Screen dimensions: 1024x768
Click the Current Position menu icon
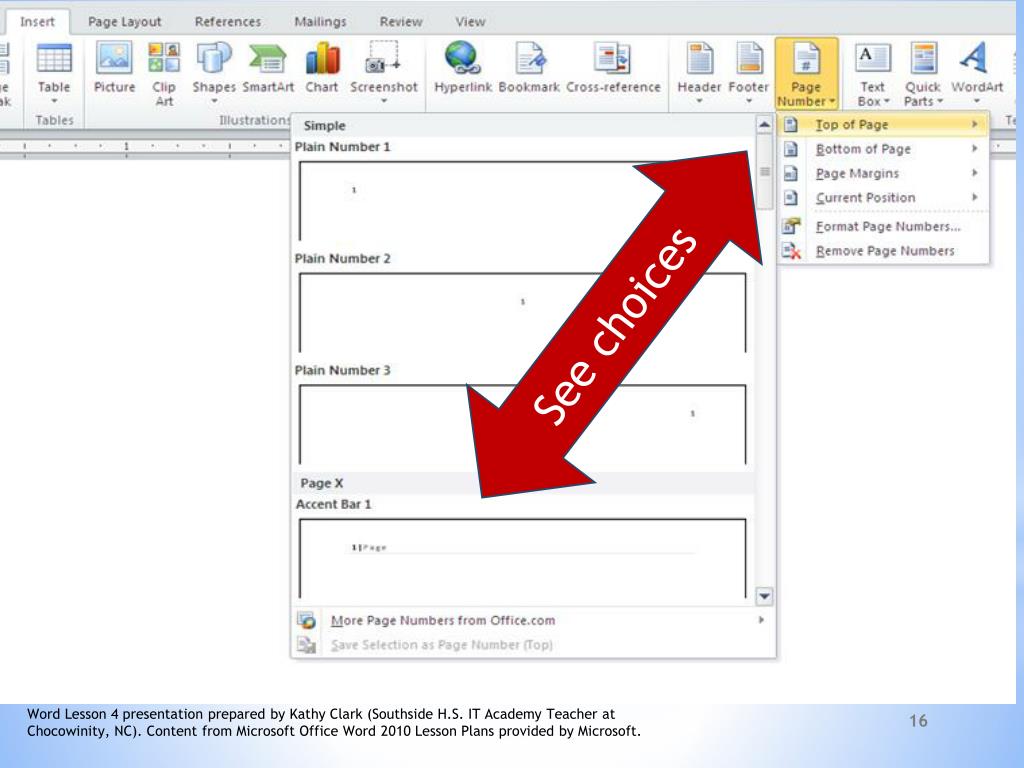coord(791,197)
